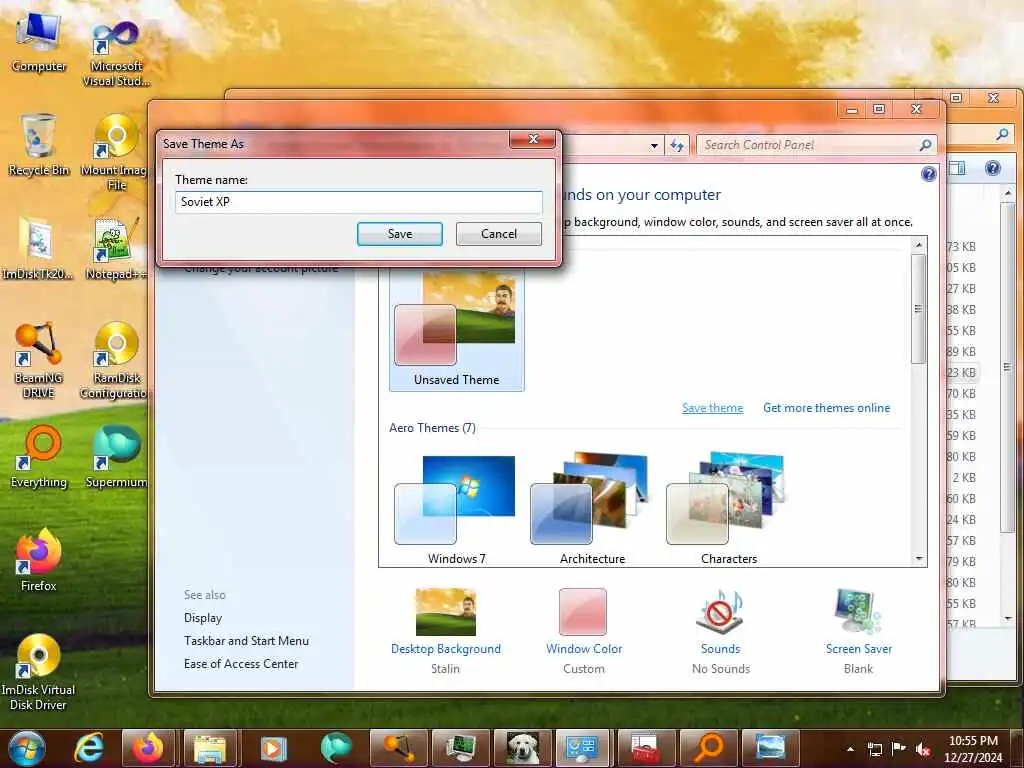Image resolution: width=1024 pixels, height=768 pixels.
Task: Open the Windows Start orb
Action: (27, 748)
